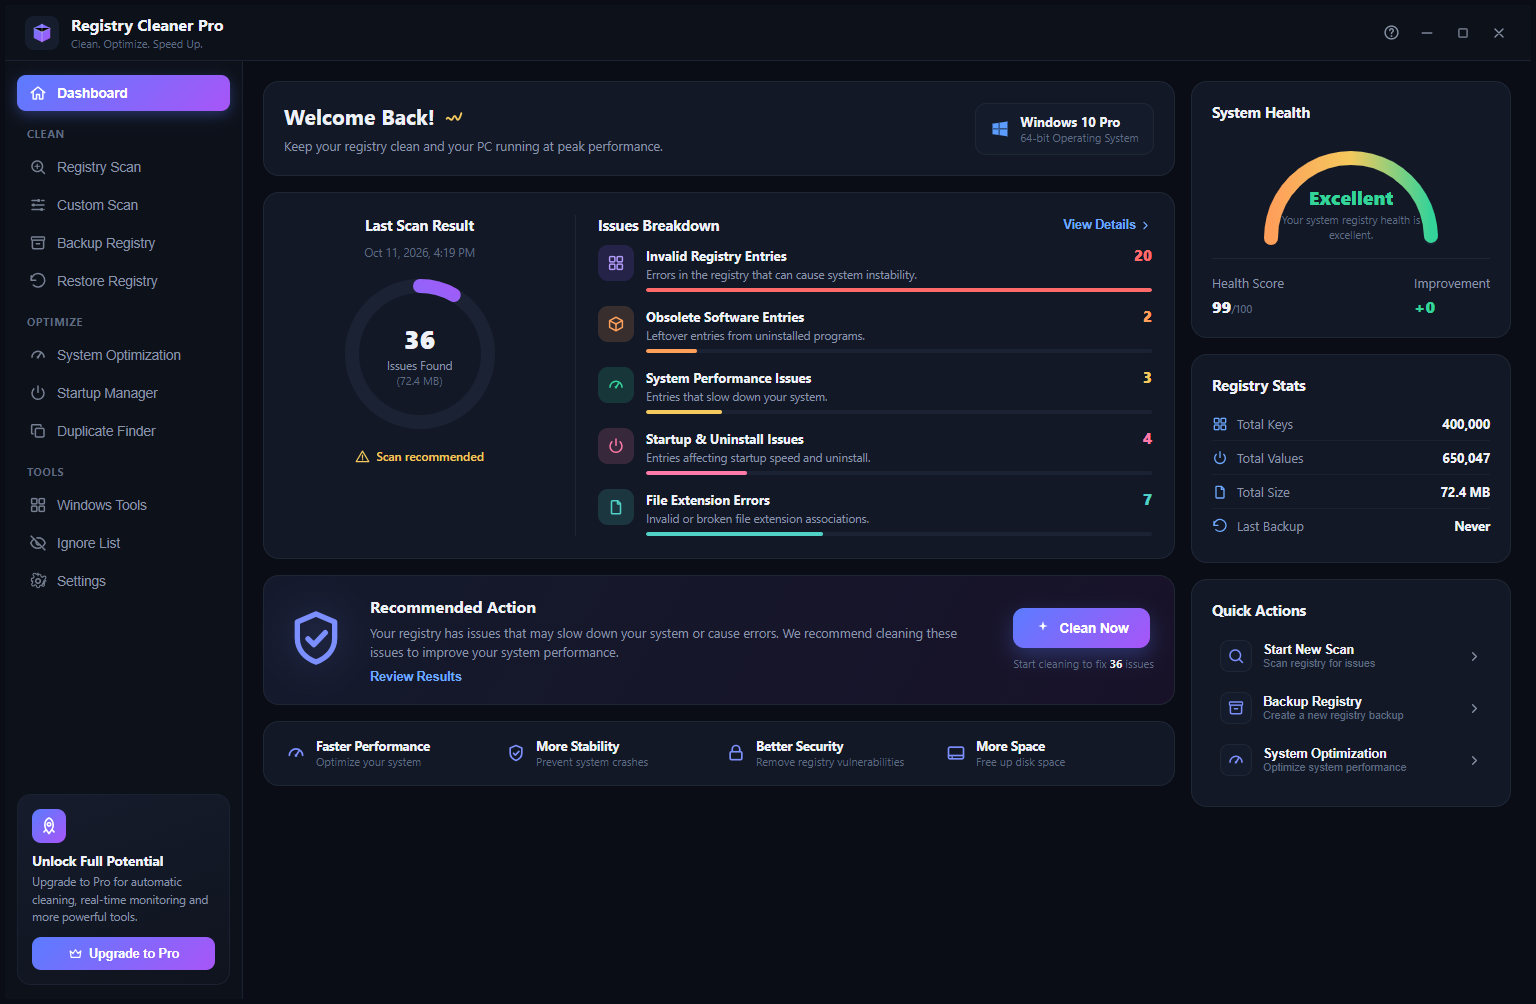Click the Windows logo icon beside Windows 10 Pro

pyautogui.click(x=1000, y=129)
